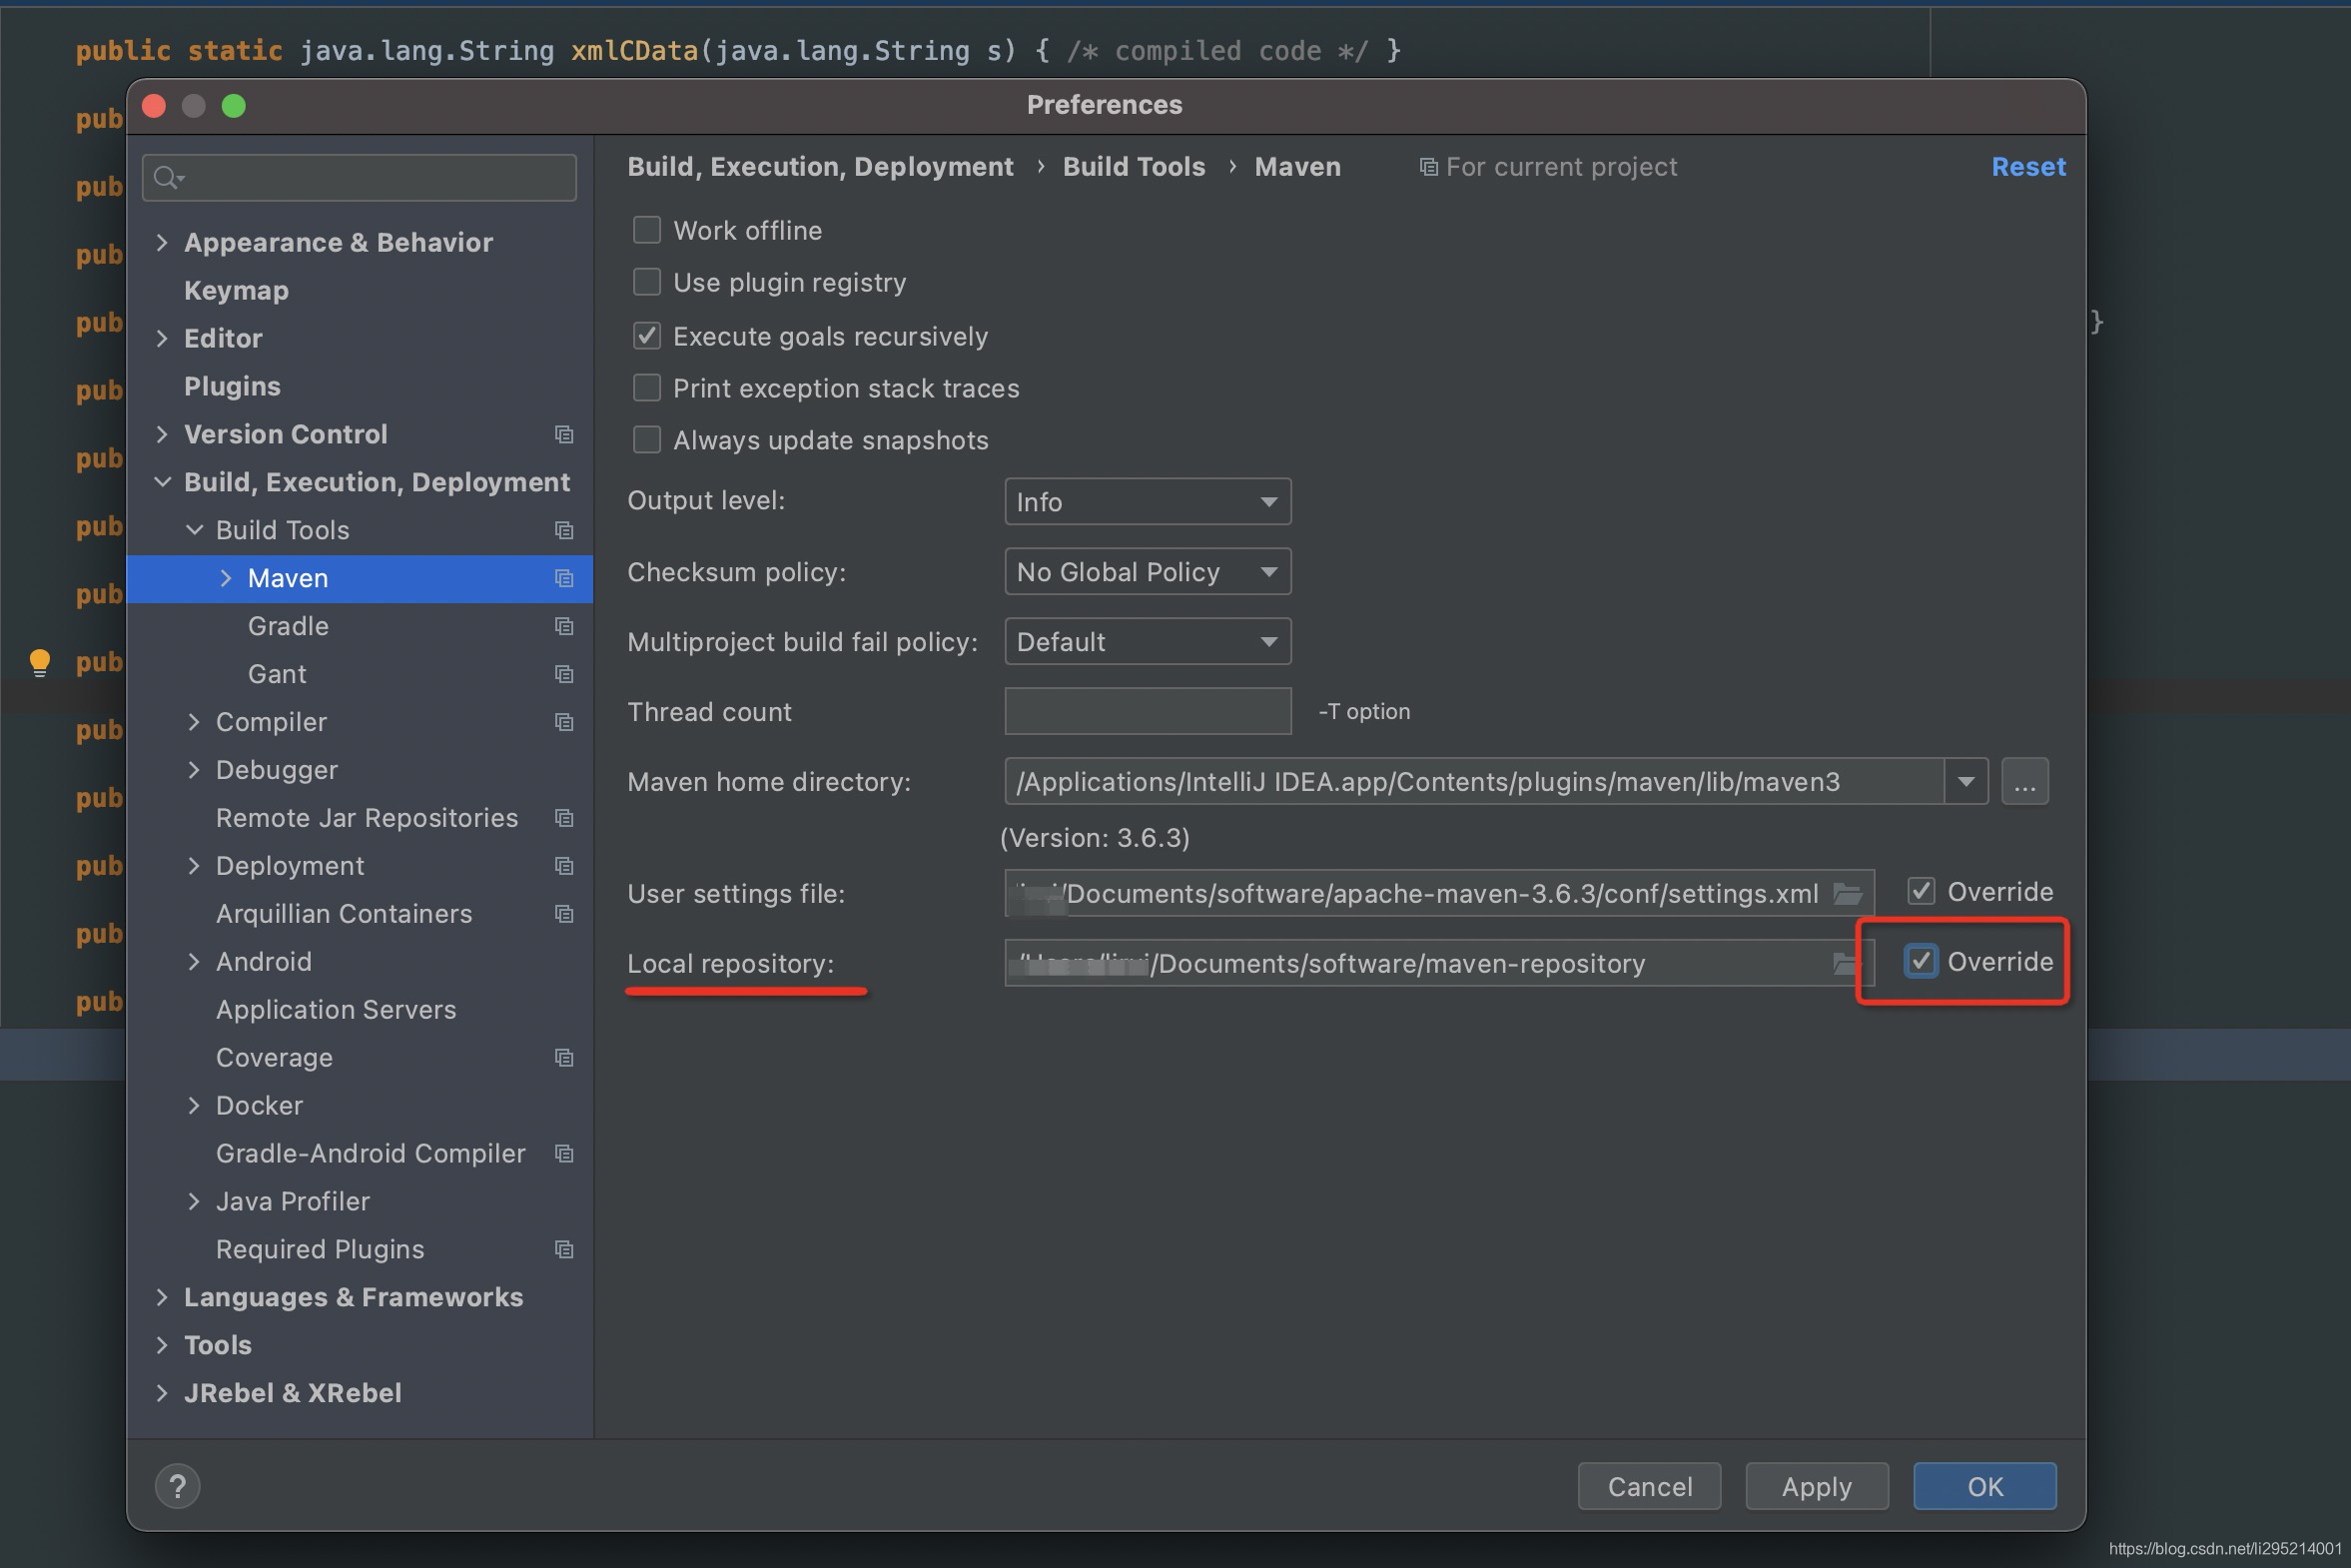Screen dimensions: 2351x1568
Task: Click the Reset link
Action: click(x=2028, y=166)
